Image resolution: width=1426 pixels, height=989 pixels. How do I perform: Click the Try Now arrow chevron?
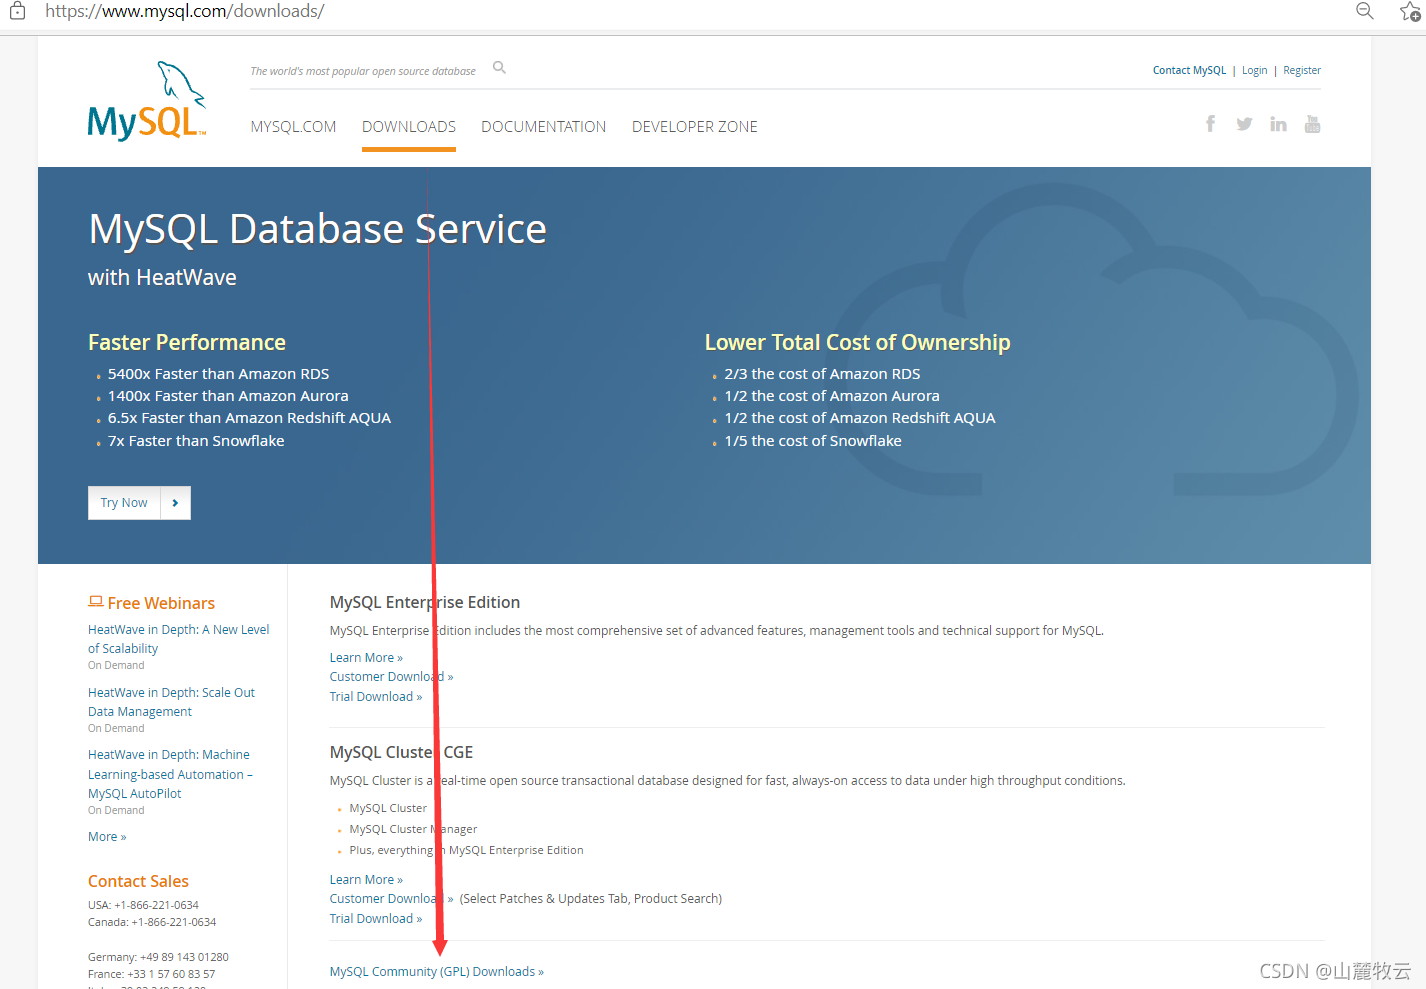(x=175, y=503)
